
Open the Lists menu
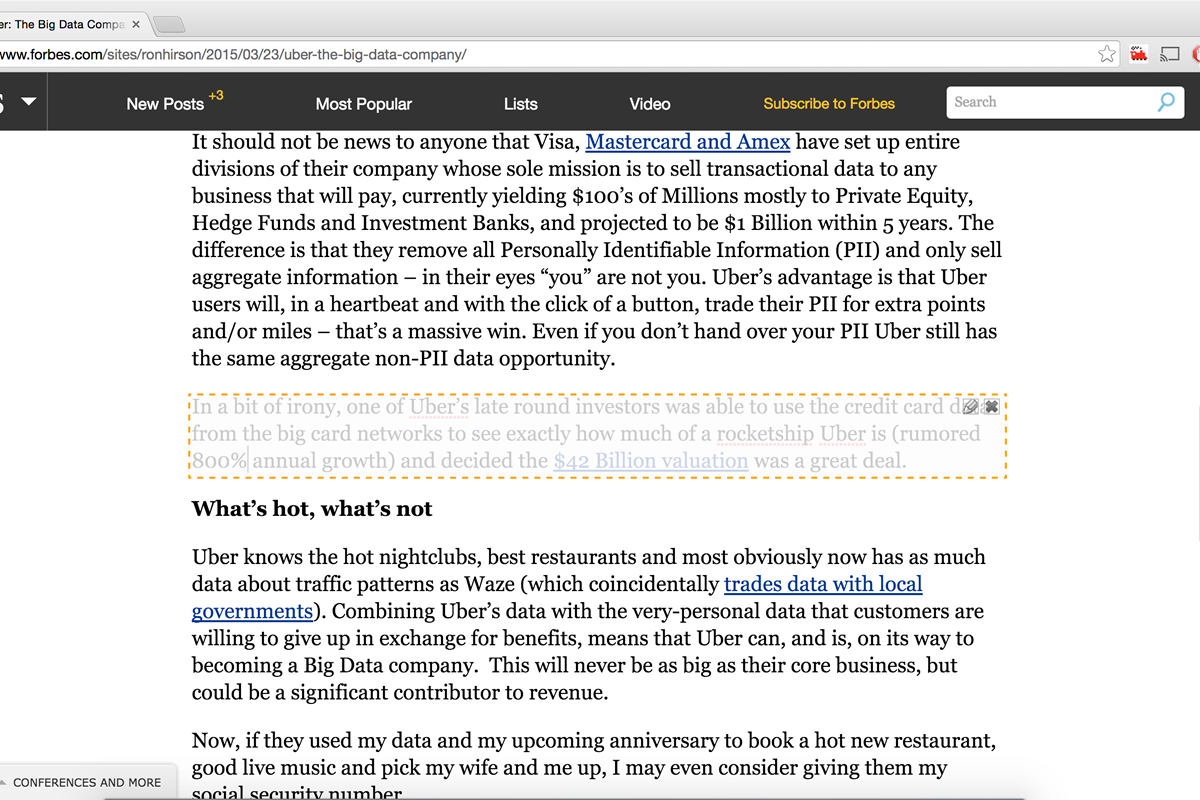pos(521,104)
